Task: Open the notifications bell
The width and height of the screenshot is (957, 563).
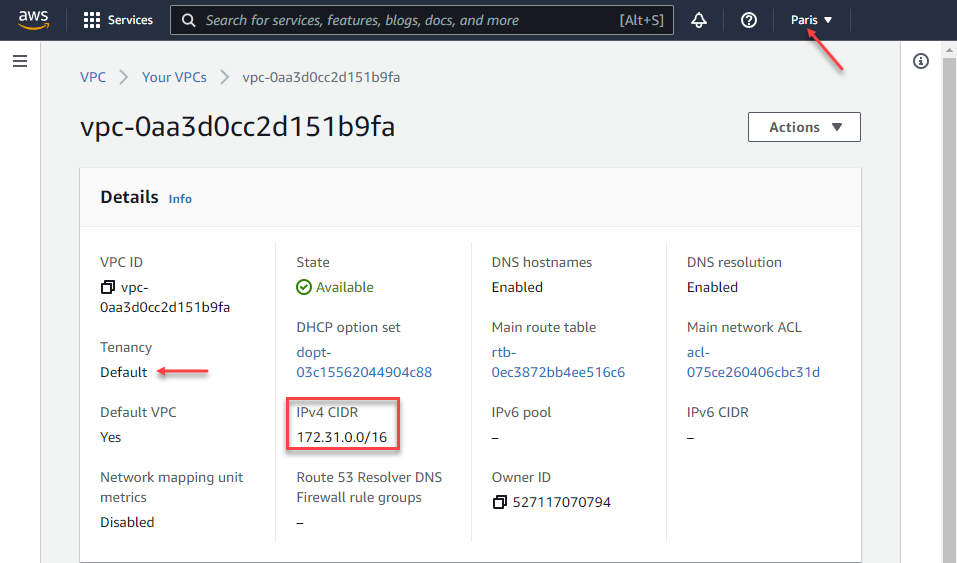Action: coord(698,20)
